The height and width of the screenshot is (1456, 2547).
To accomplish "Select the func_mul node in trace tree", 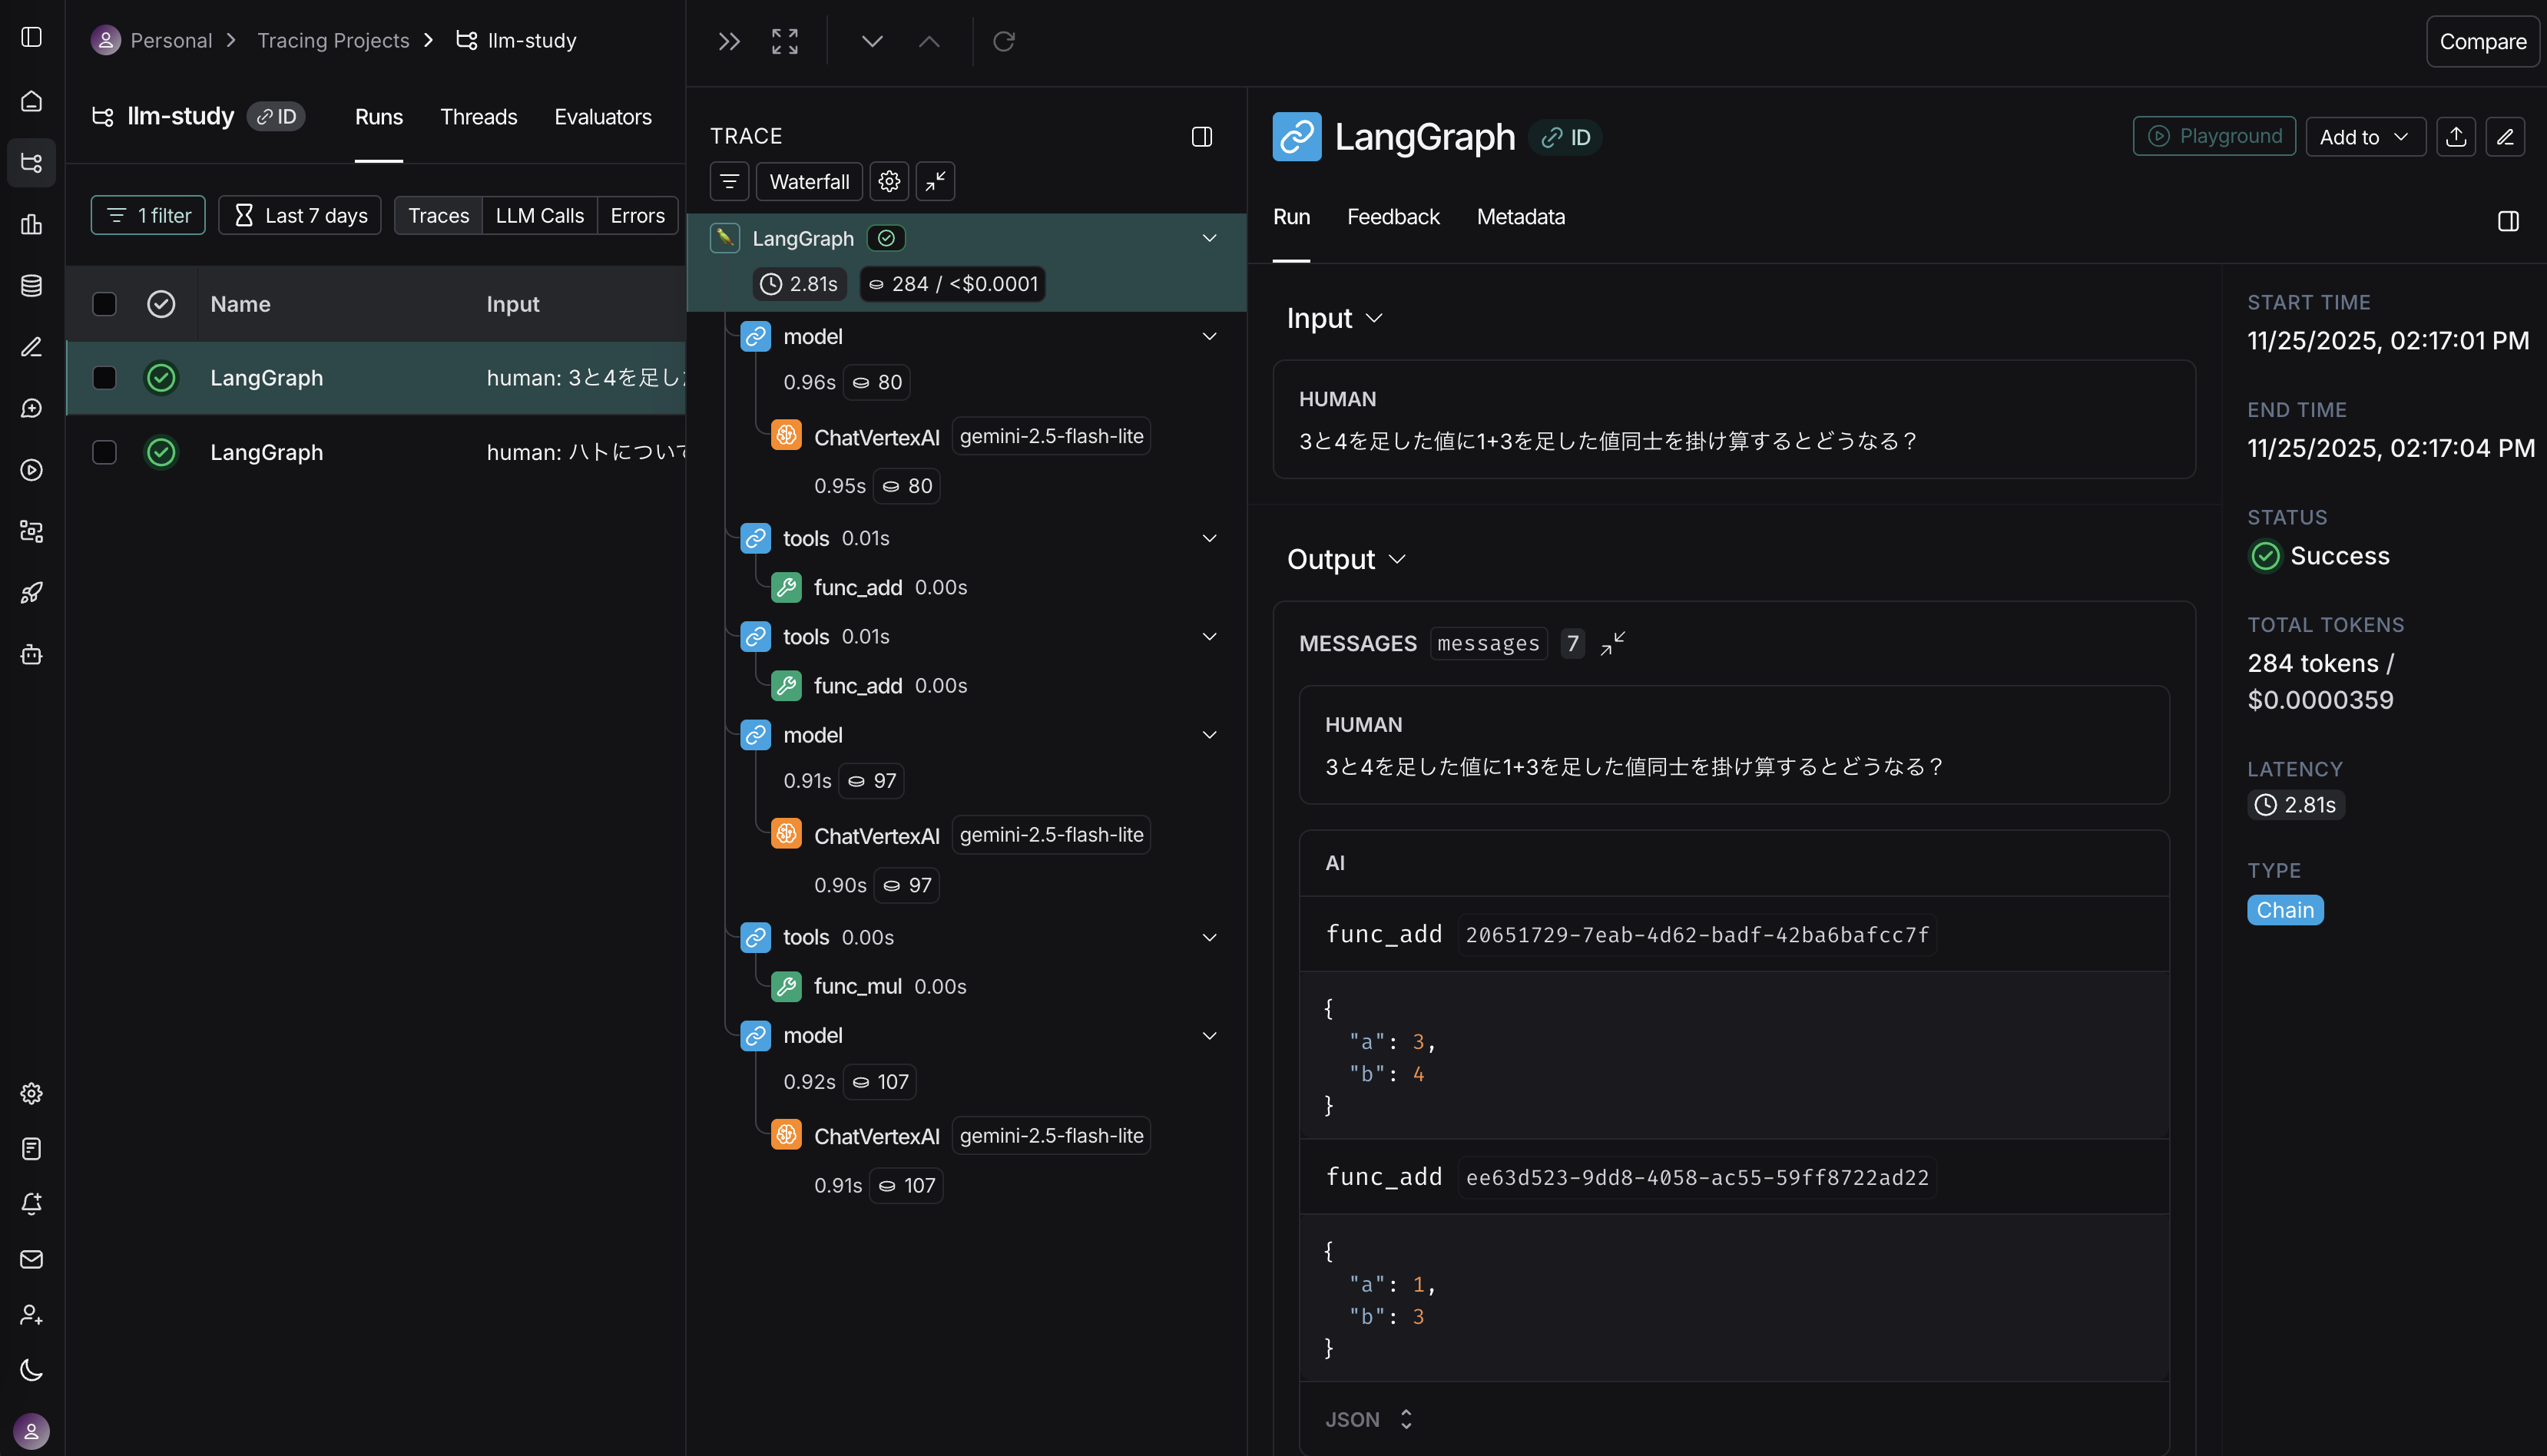I will point(857,986).
